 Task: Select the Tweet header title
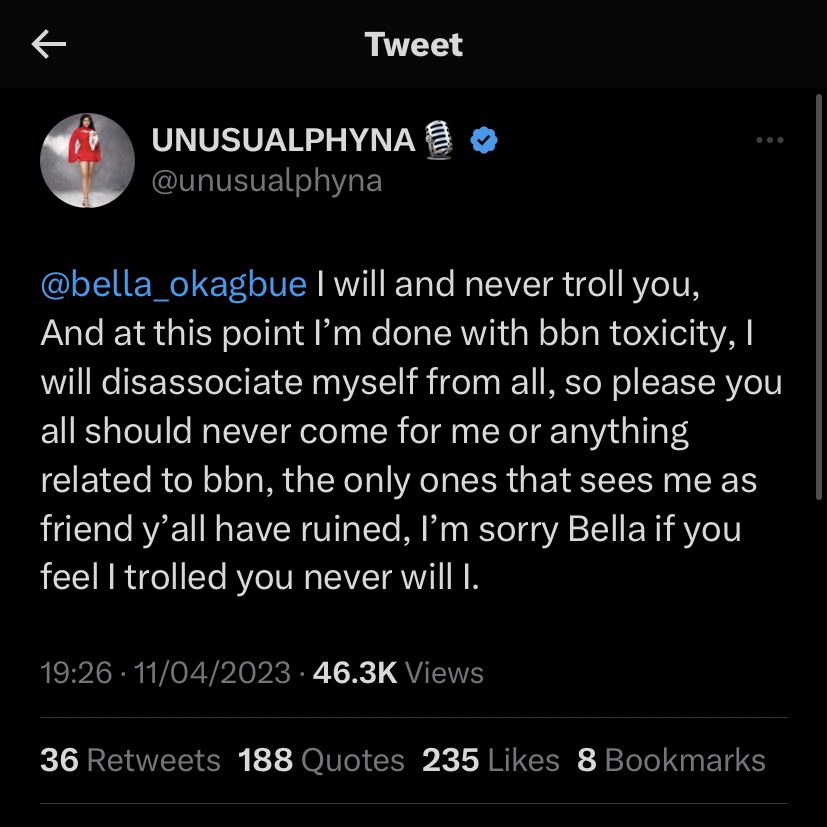414,44
